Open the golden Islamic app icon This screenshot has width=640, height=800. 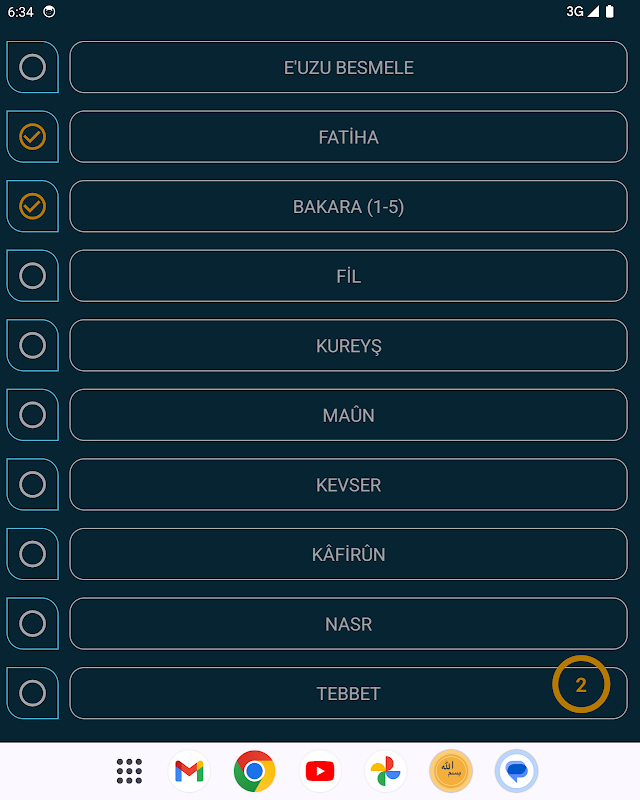450,771
